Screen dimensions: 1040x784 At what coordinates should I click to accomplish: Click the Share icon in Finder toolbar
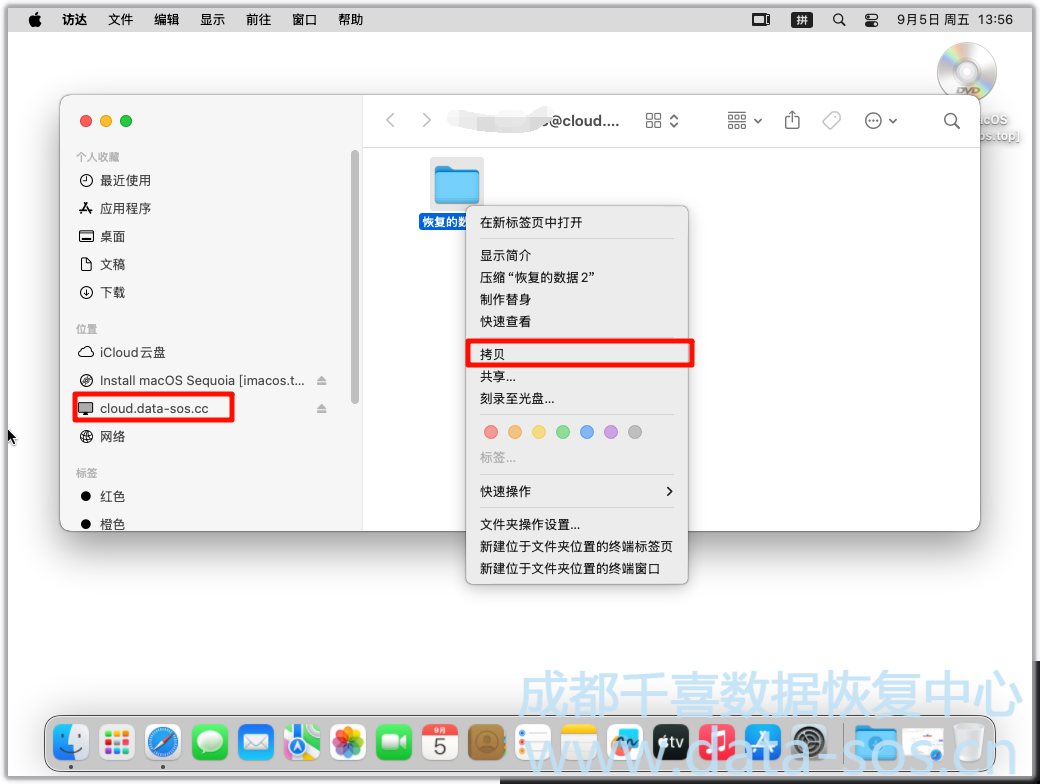tap(792, 121)
